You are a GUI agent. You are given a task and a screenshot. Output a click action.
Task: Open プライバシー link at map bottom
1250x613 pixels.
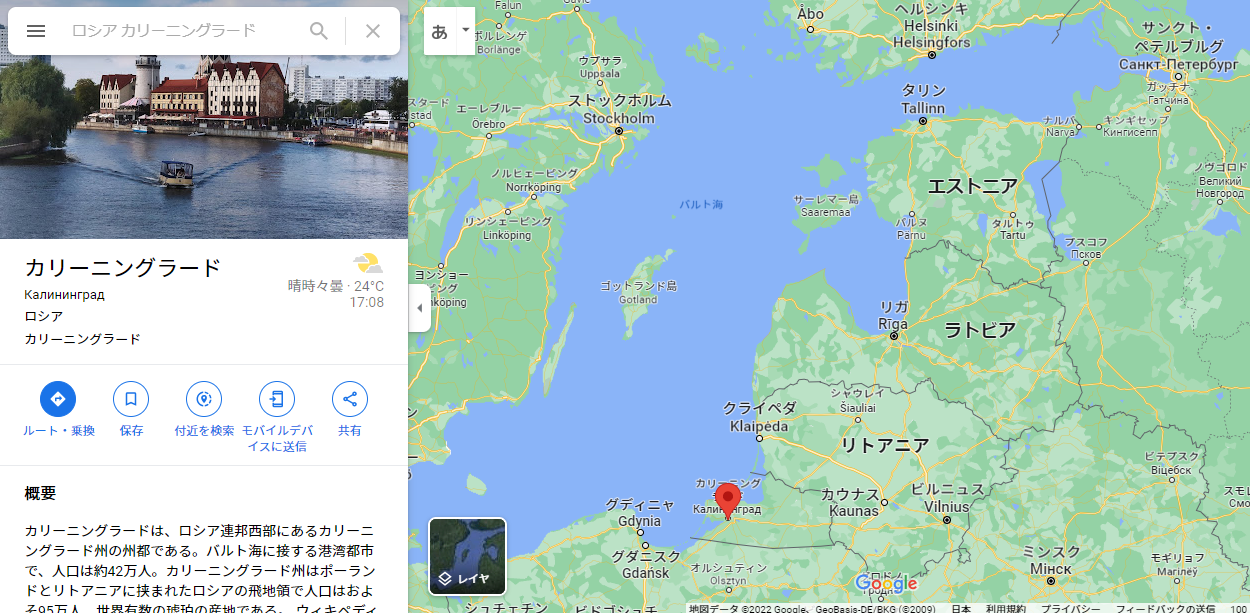1071,608
